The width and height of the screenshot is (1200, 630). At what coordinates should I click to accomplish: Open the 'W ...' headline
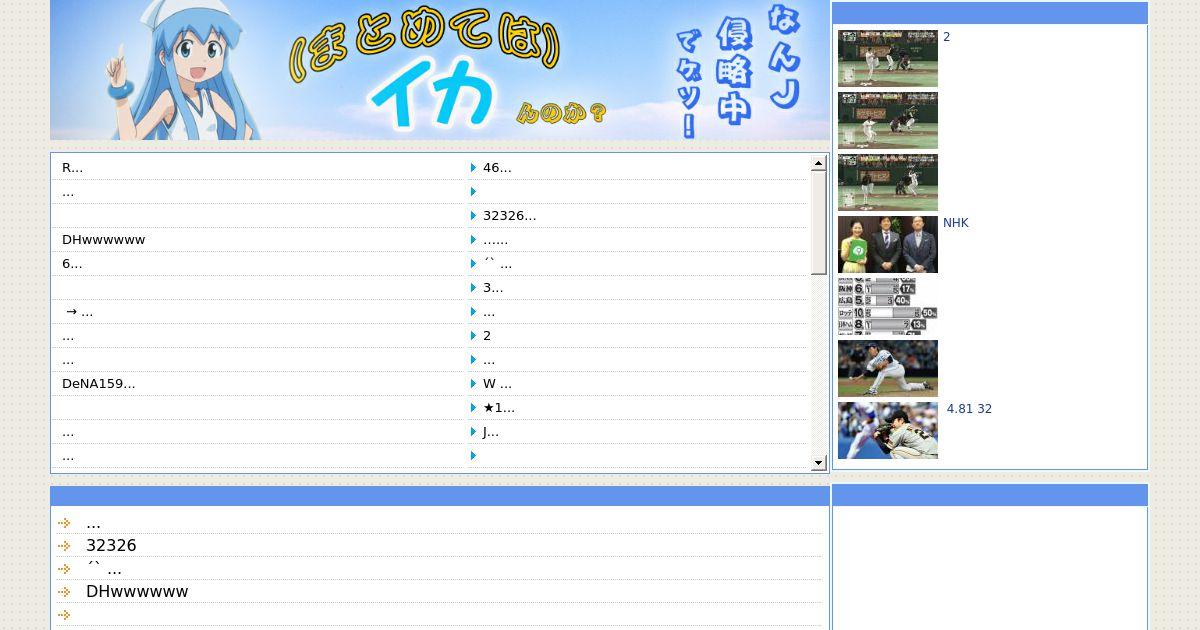pos(497,384)
